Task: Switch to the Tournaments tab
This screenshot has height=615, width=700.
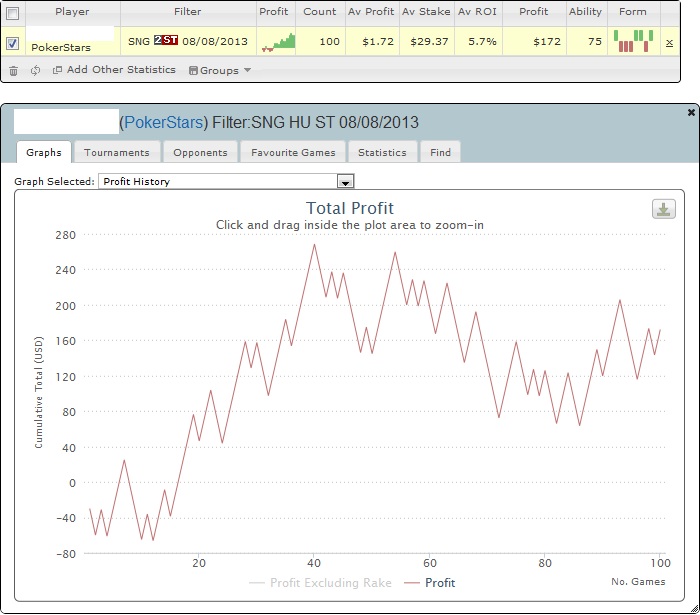Action: point(117,152)
